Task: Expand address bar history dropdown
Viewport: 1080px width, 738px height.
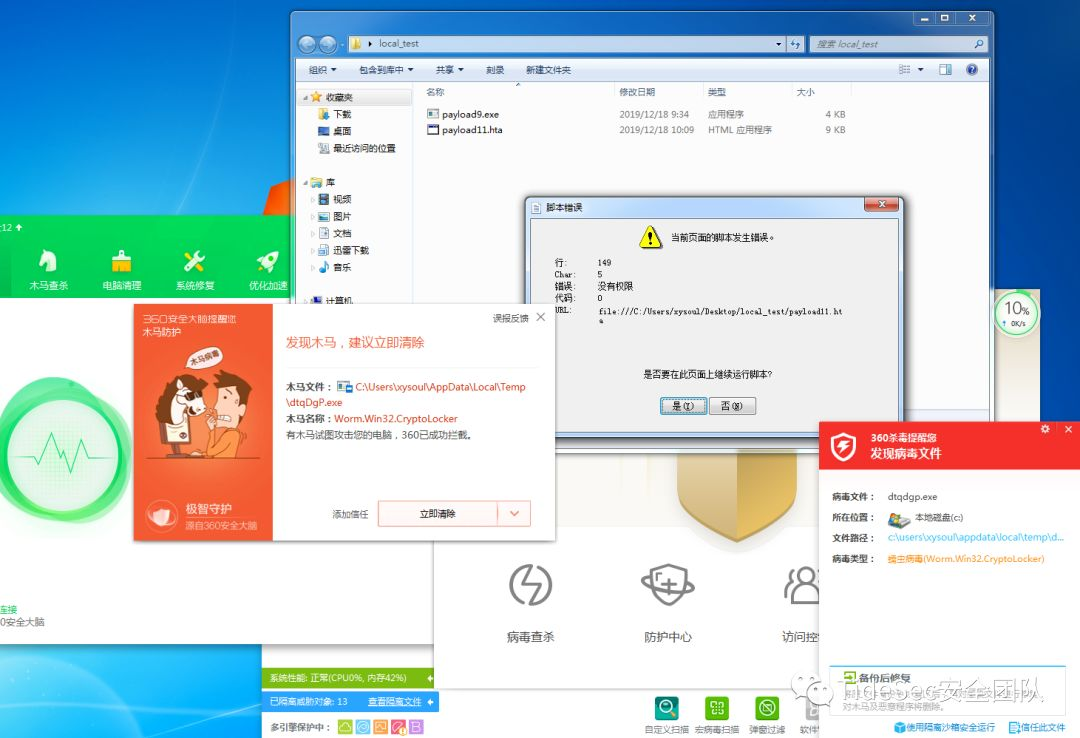Action: click(x=779, y=43)
